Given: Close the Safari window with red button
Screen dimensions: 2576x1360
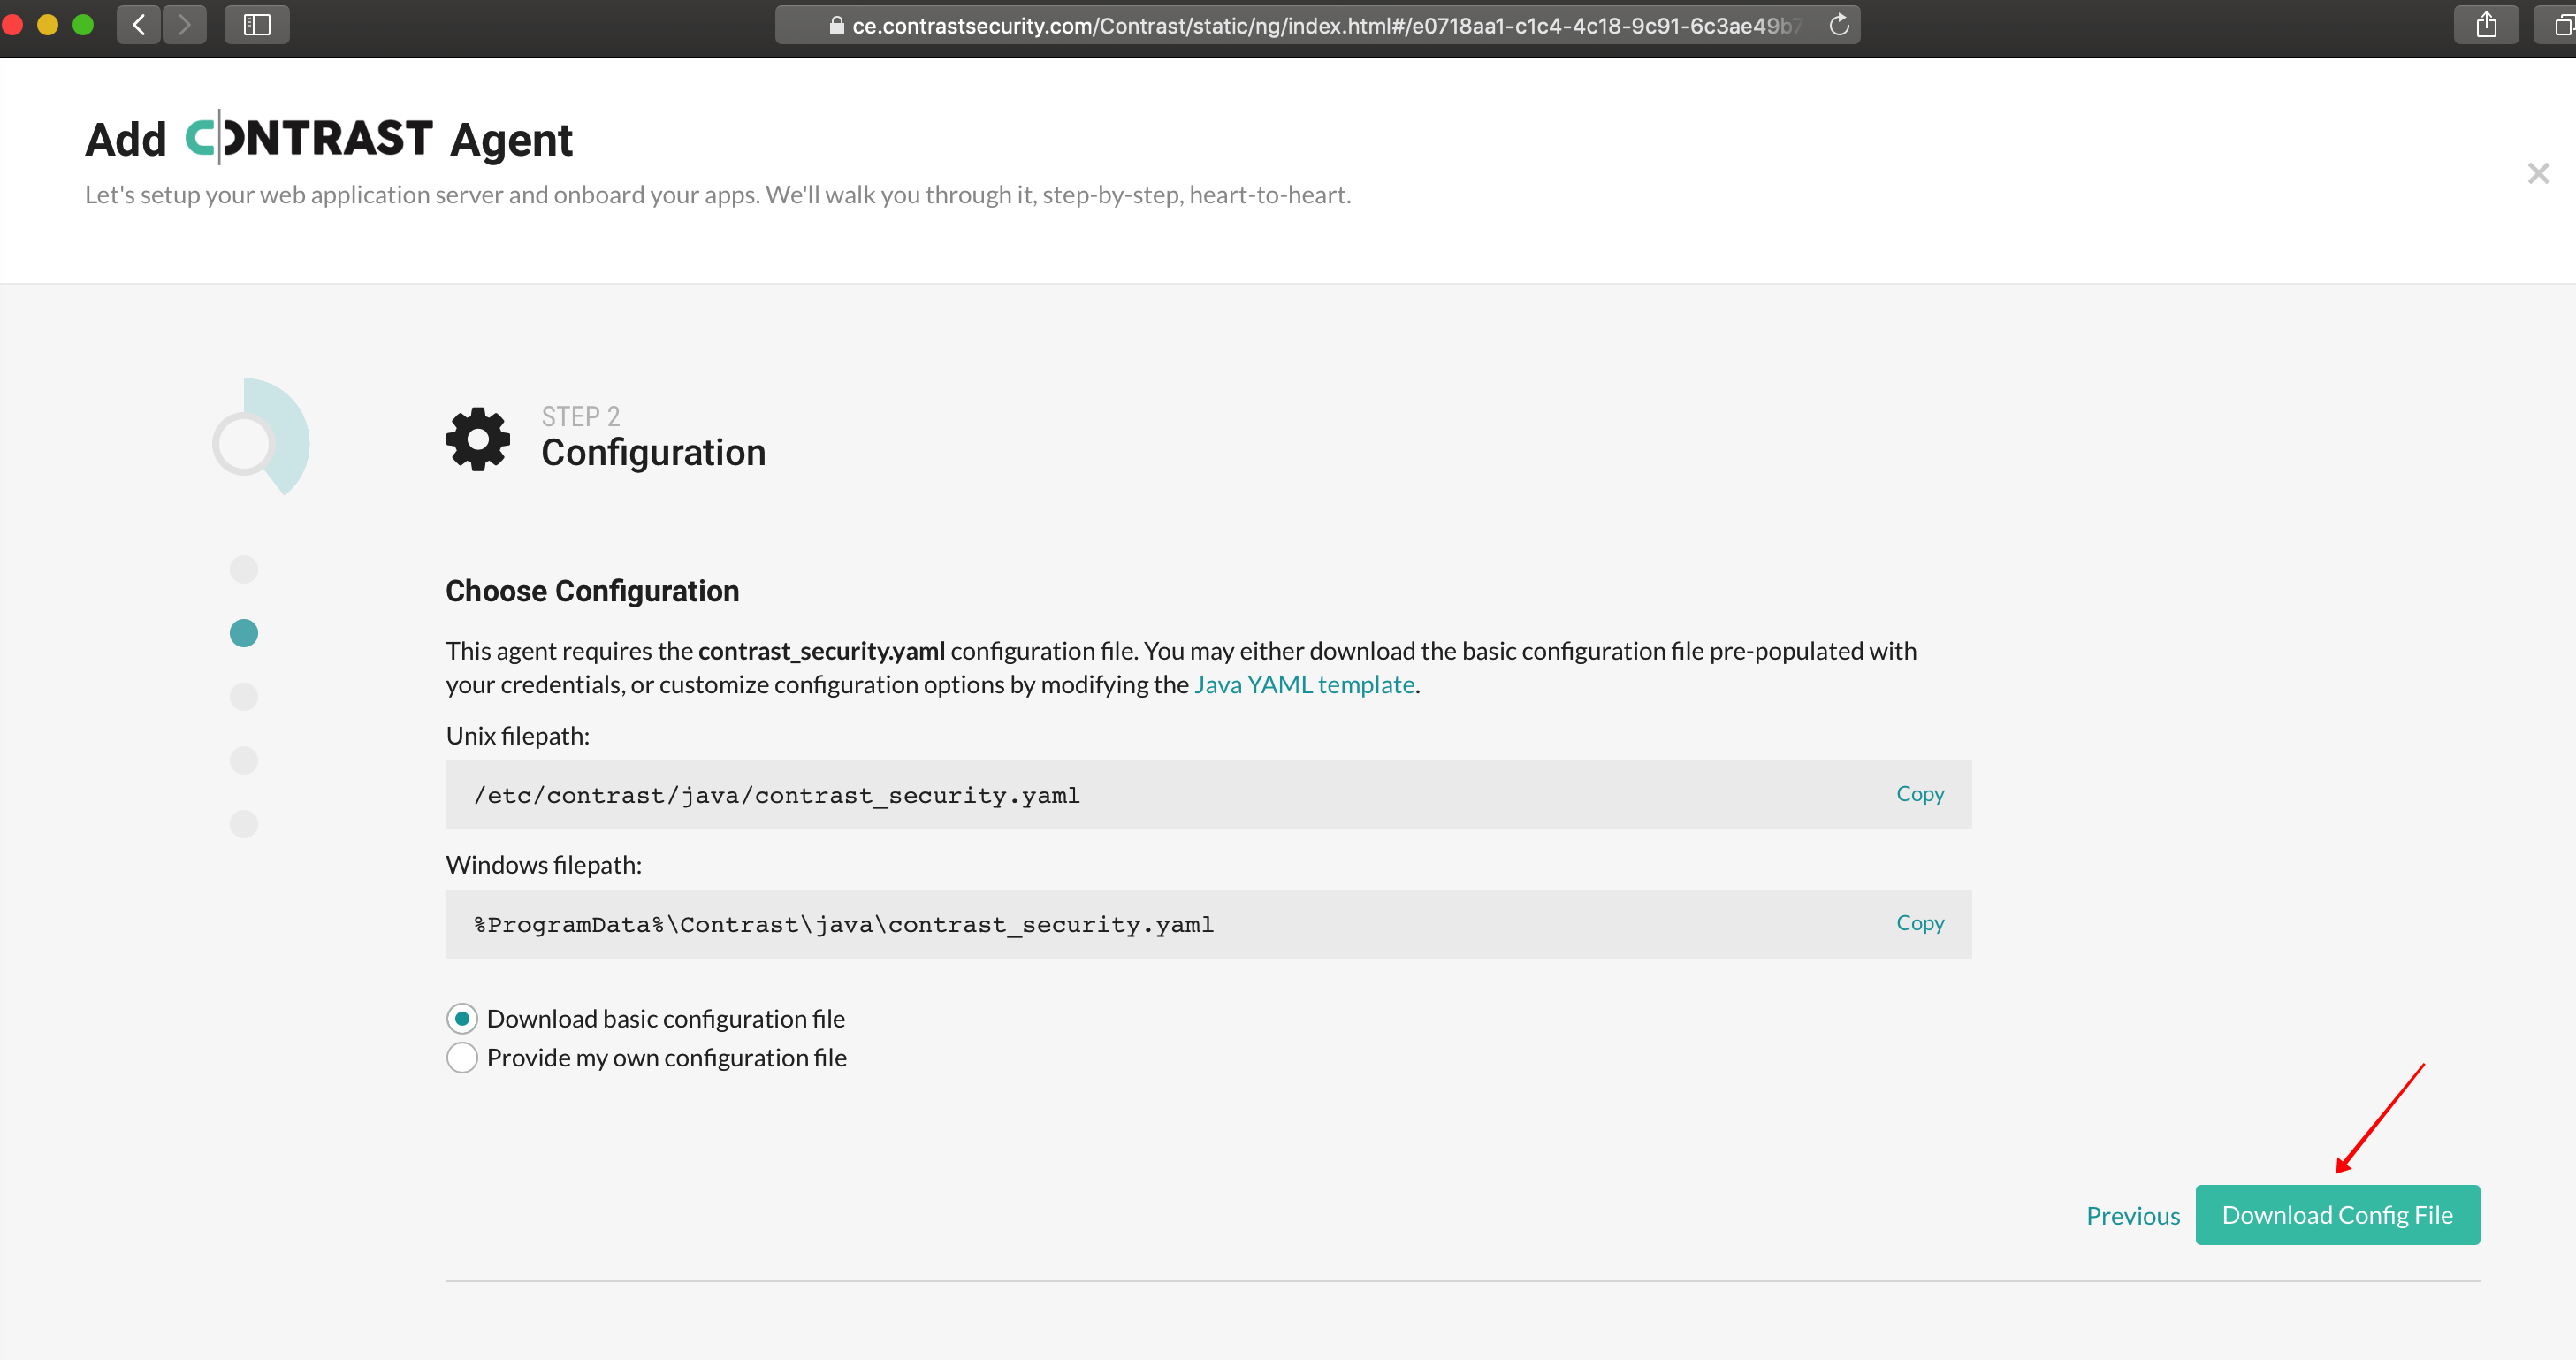Looking at the screenshot, I should (12, 24).
